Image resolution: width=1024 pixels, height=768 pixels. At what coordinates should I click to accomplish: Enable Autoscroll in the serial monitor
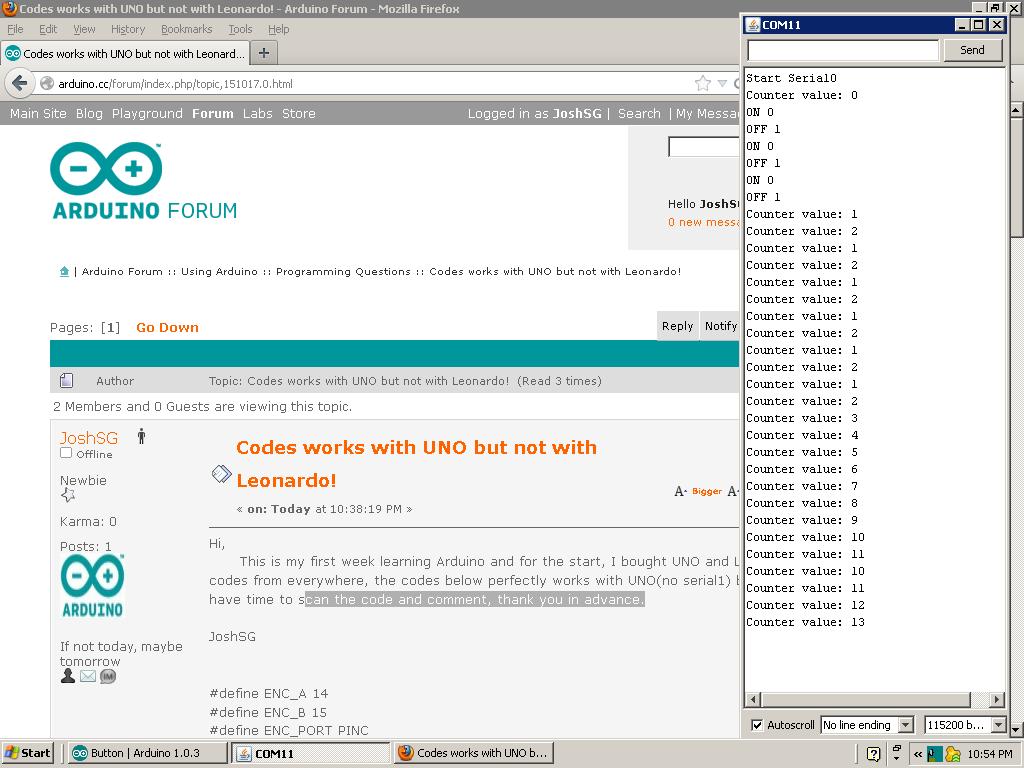(757, 725)
